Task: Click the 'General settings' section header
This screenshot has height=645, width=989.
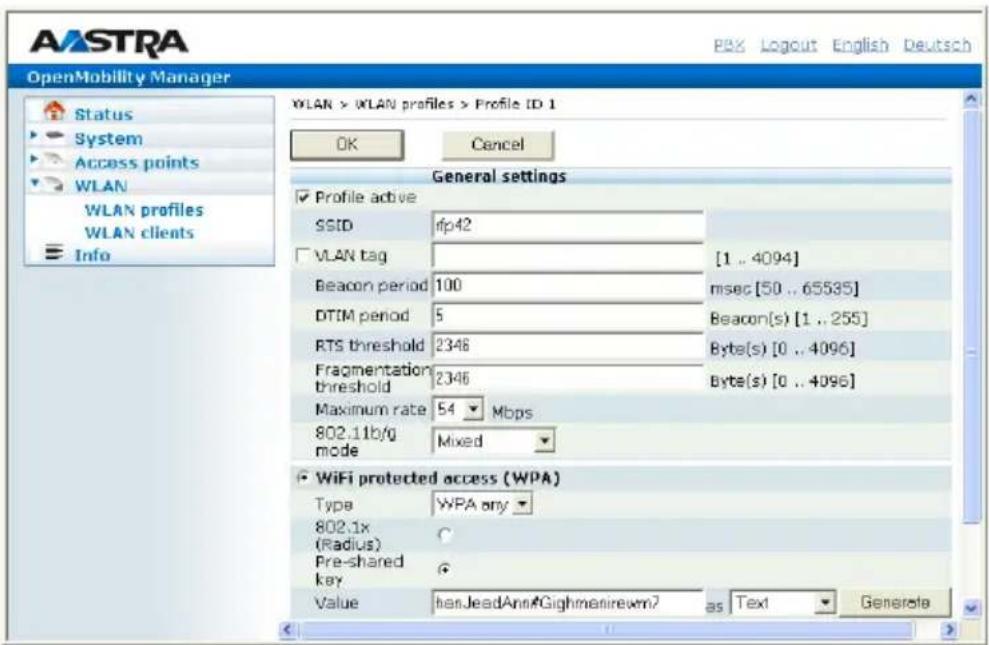Action: (499, 176)
